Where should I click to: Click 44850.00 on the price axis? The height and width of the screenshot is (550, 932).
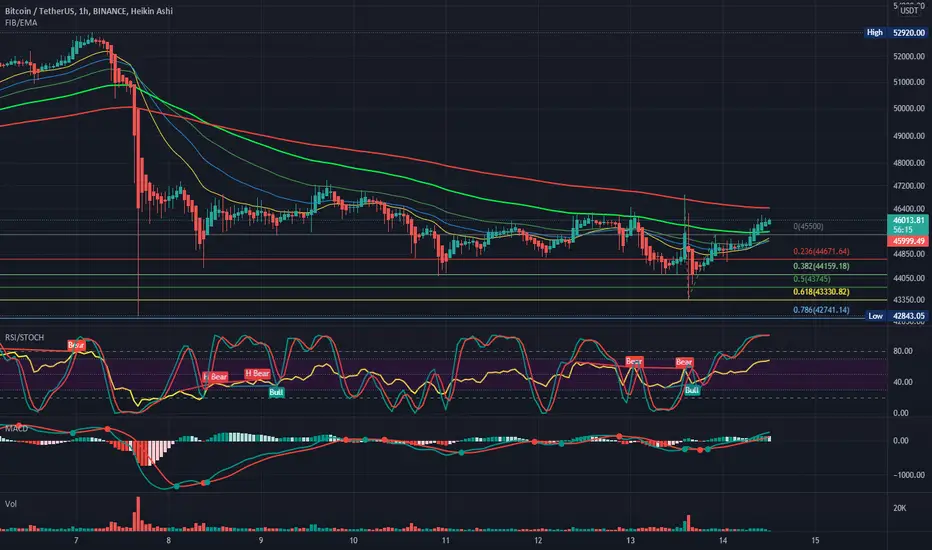(909, 254)
